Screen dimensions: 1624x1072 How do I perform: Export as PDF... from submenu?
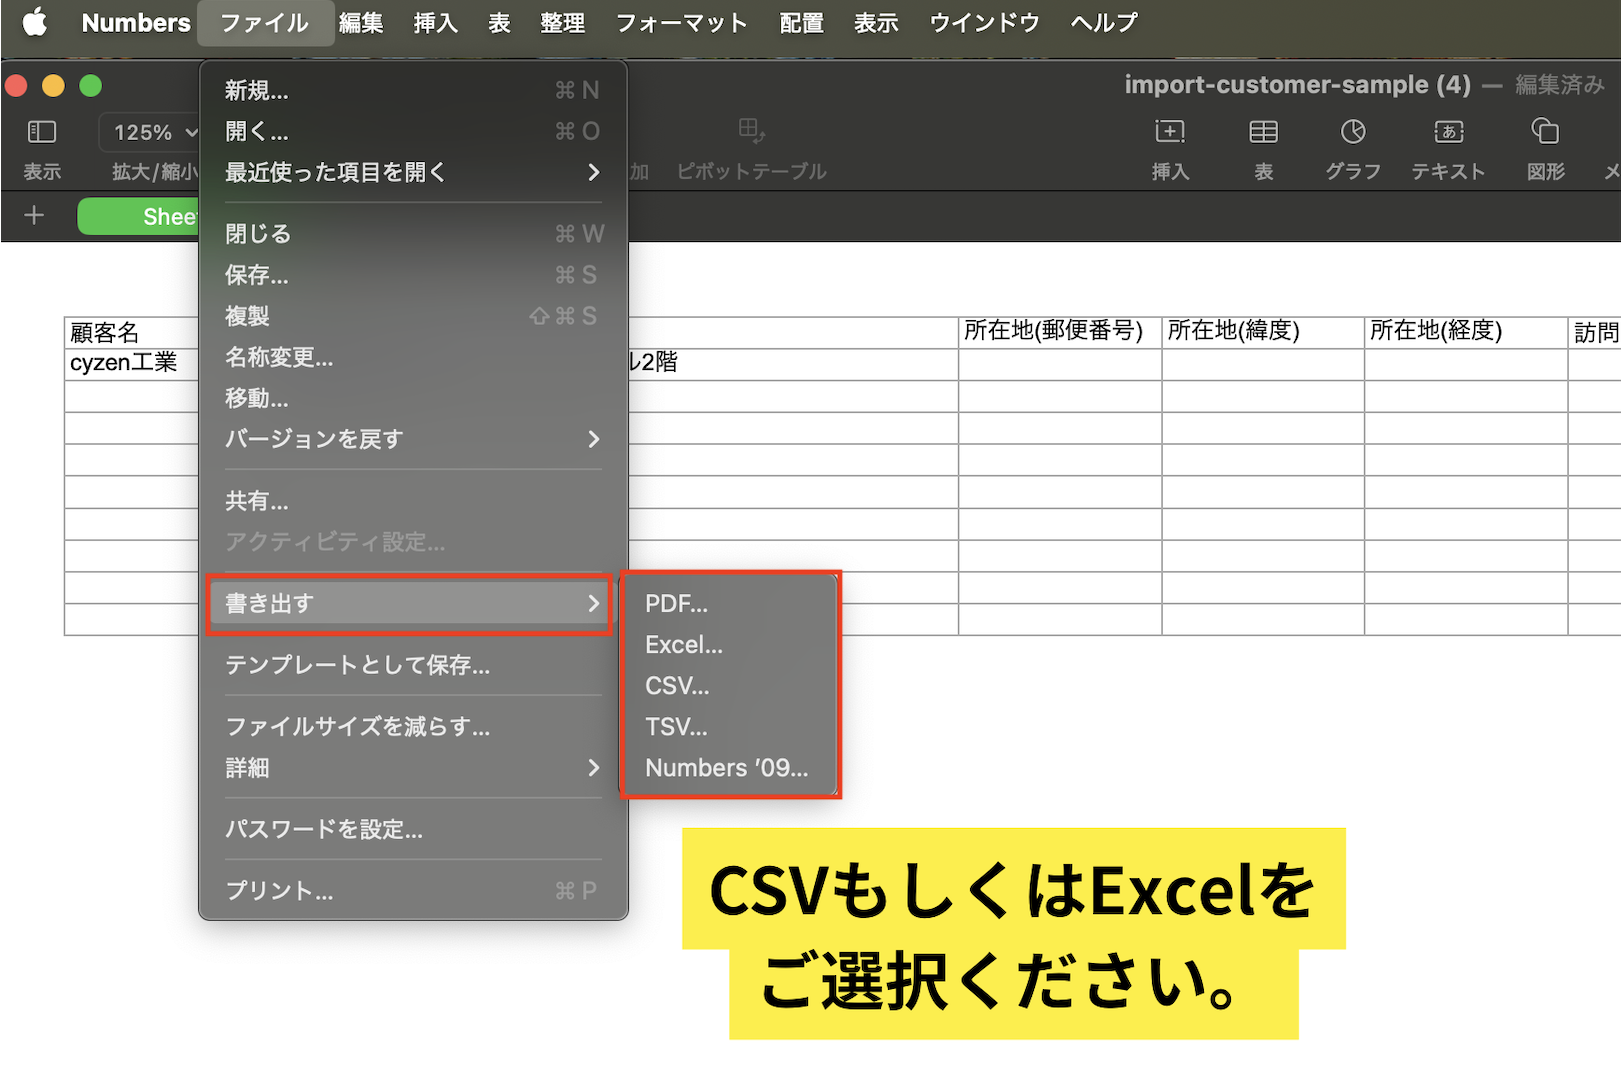[730, 604]
